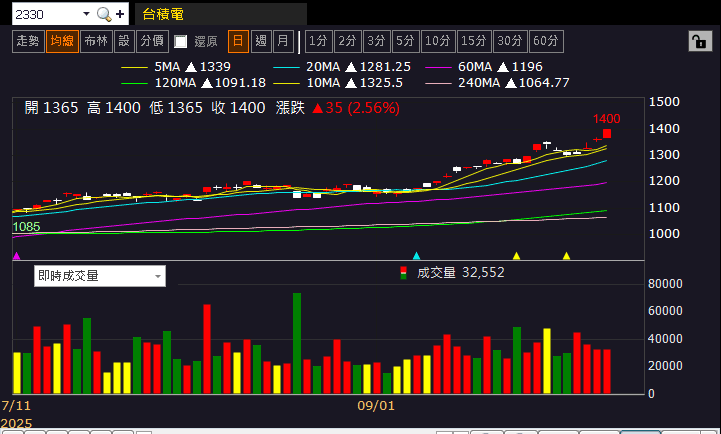Click the 09/01 date axis label
Viewport: 721px width, 434px height.
376,405
